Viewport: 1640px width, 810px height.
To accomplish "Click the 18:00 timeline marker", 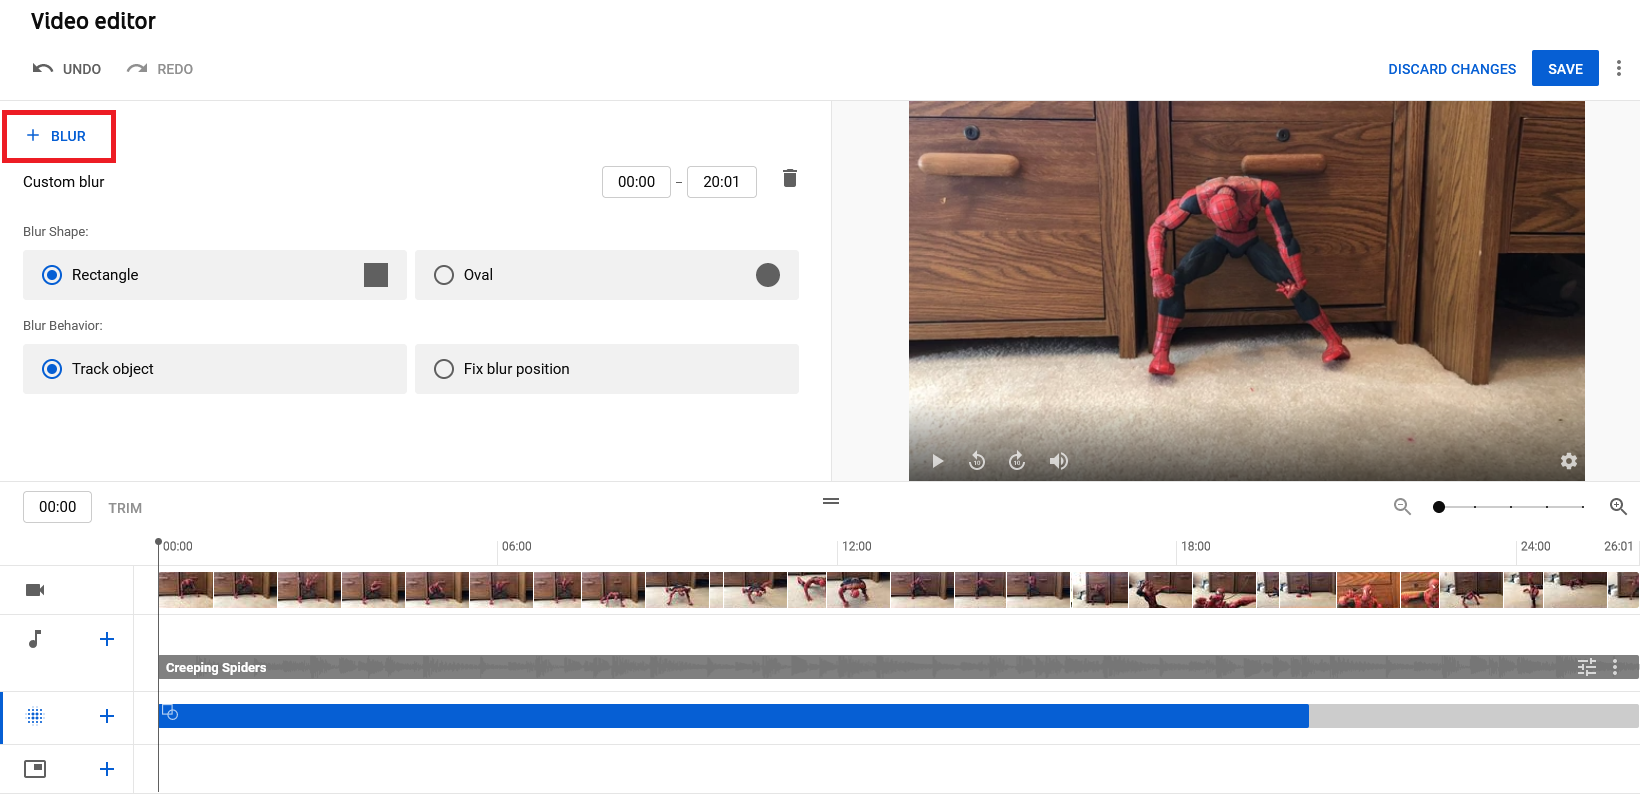I will coord(1195,546).
